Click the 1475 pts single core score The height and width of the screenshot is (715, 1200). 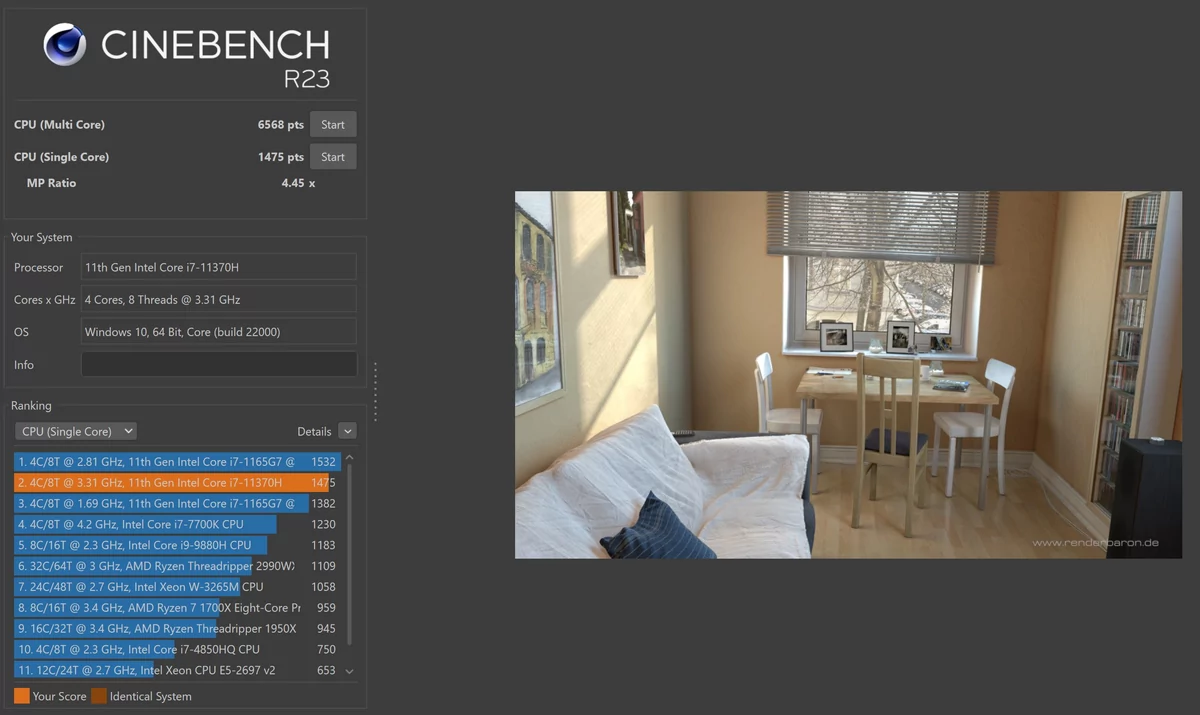pos(281,157)
